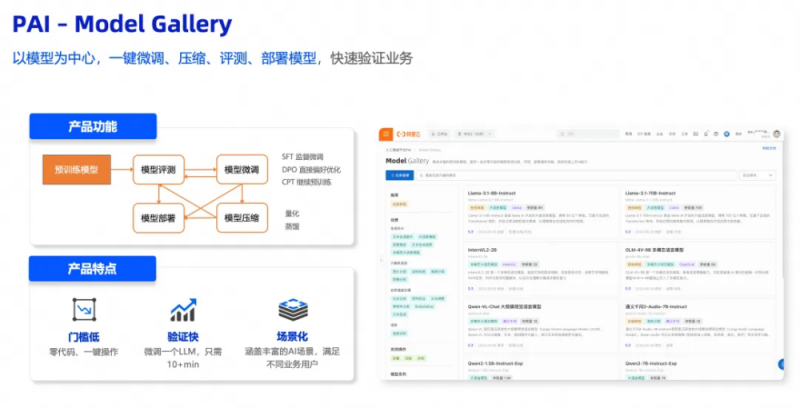Click the 验证快 rising chart icon
The width and height of the screenshot is (800, 408).
point(183,310)
